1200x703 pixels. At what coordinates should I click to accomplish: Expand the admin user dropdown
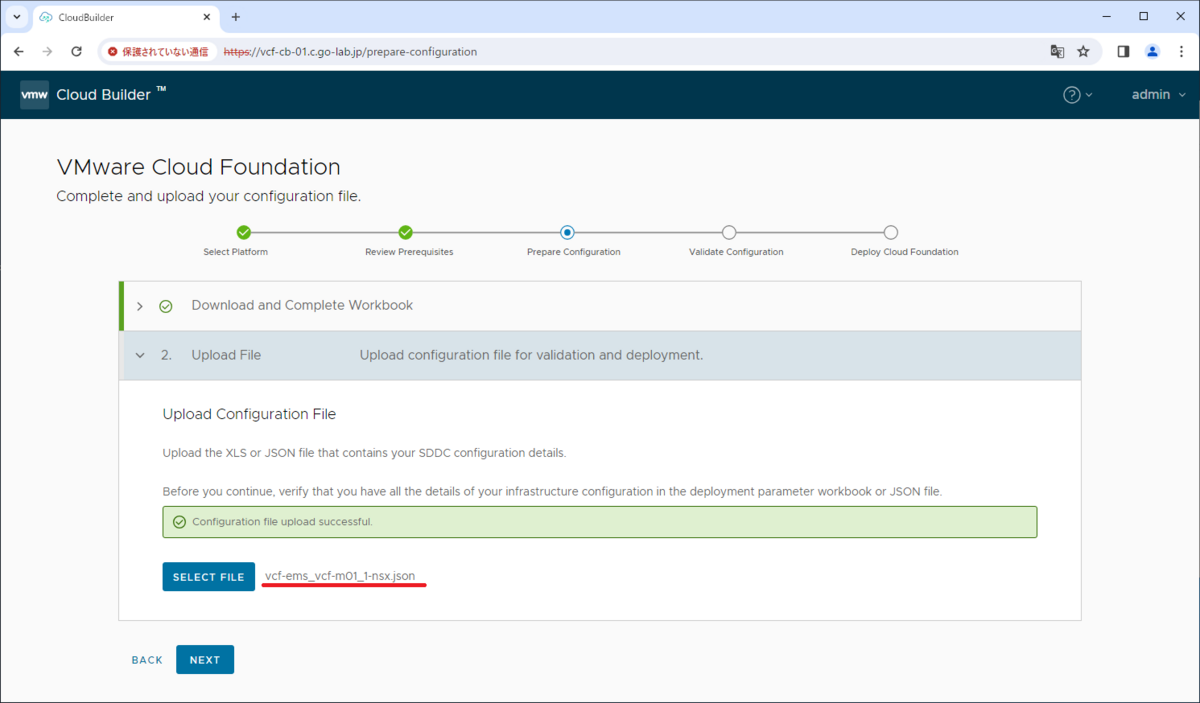1158,95
